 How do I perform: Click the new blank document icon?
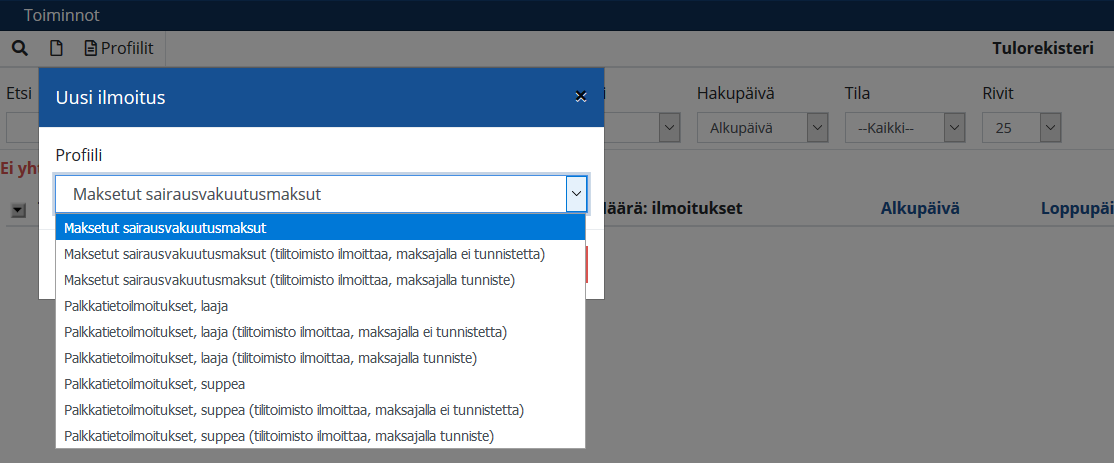(57, 48)
